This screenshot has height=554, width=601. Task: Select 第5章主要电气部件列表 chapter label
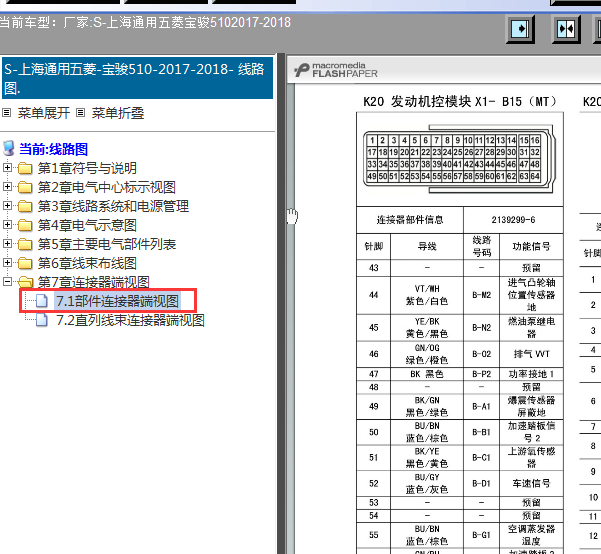tap(107, 244)
